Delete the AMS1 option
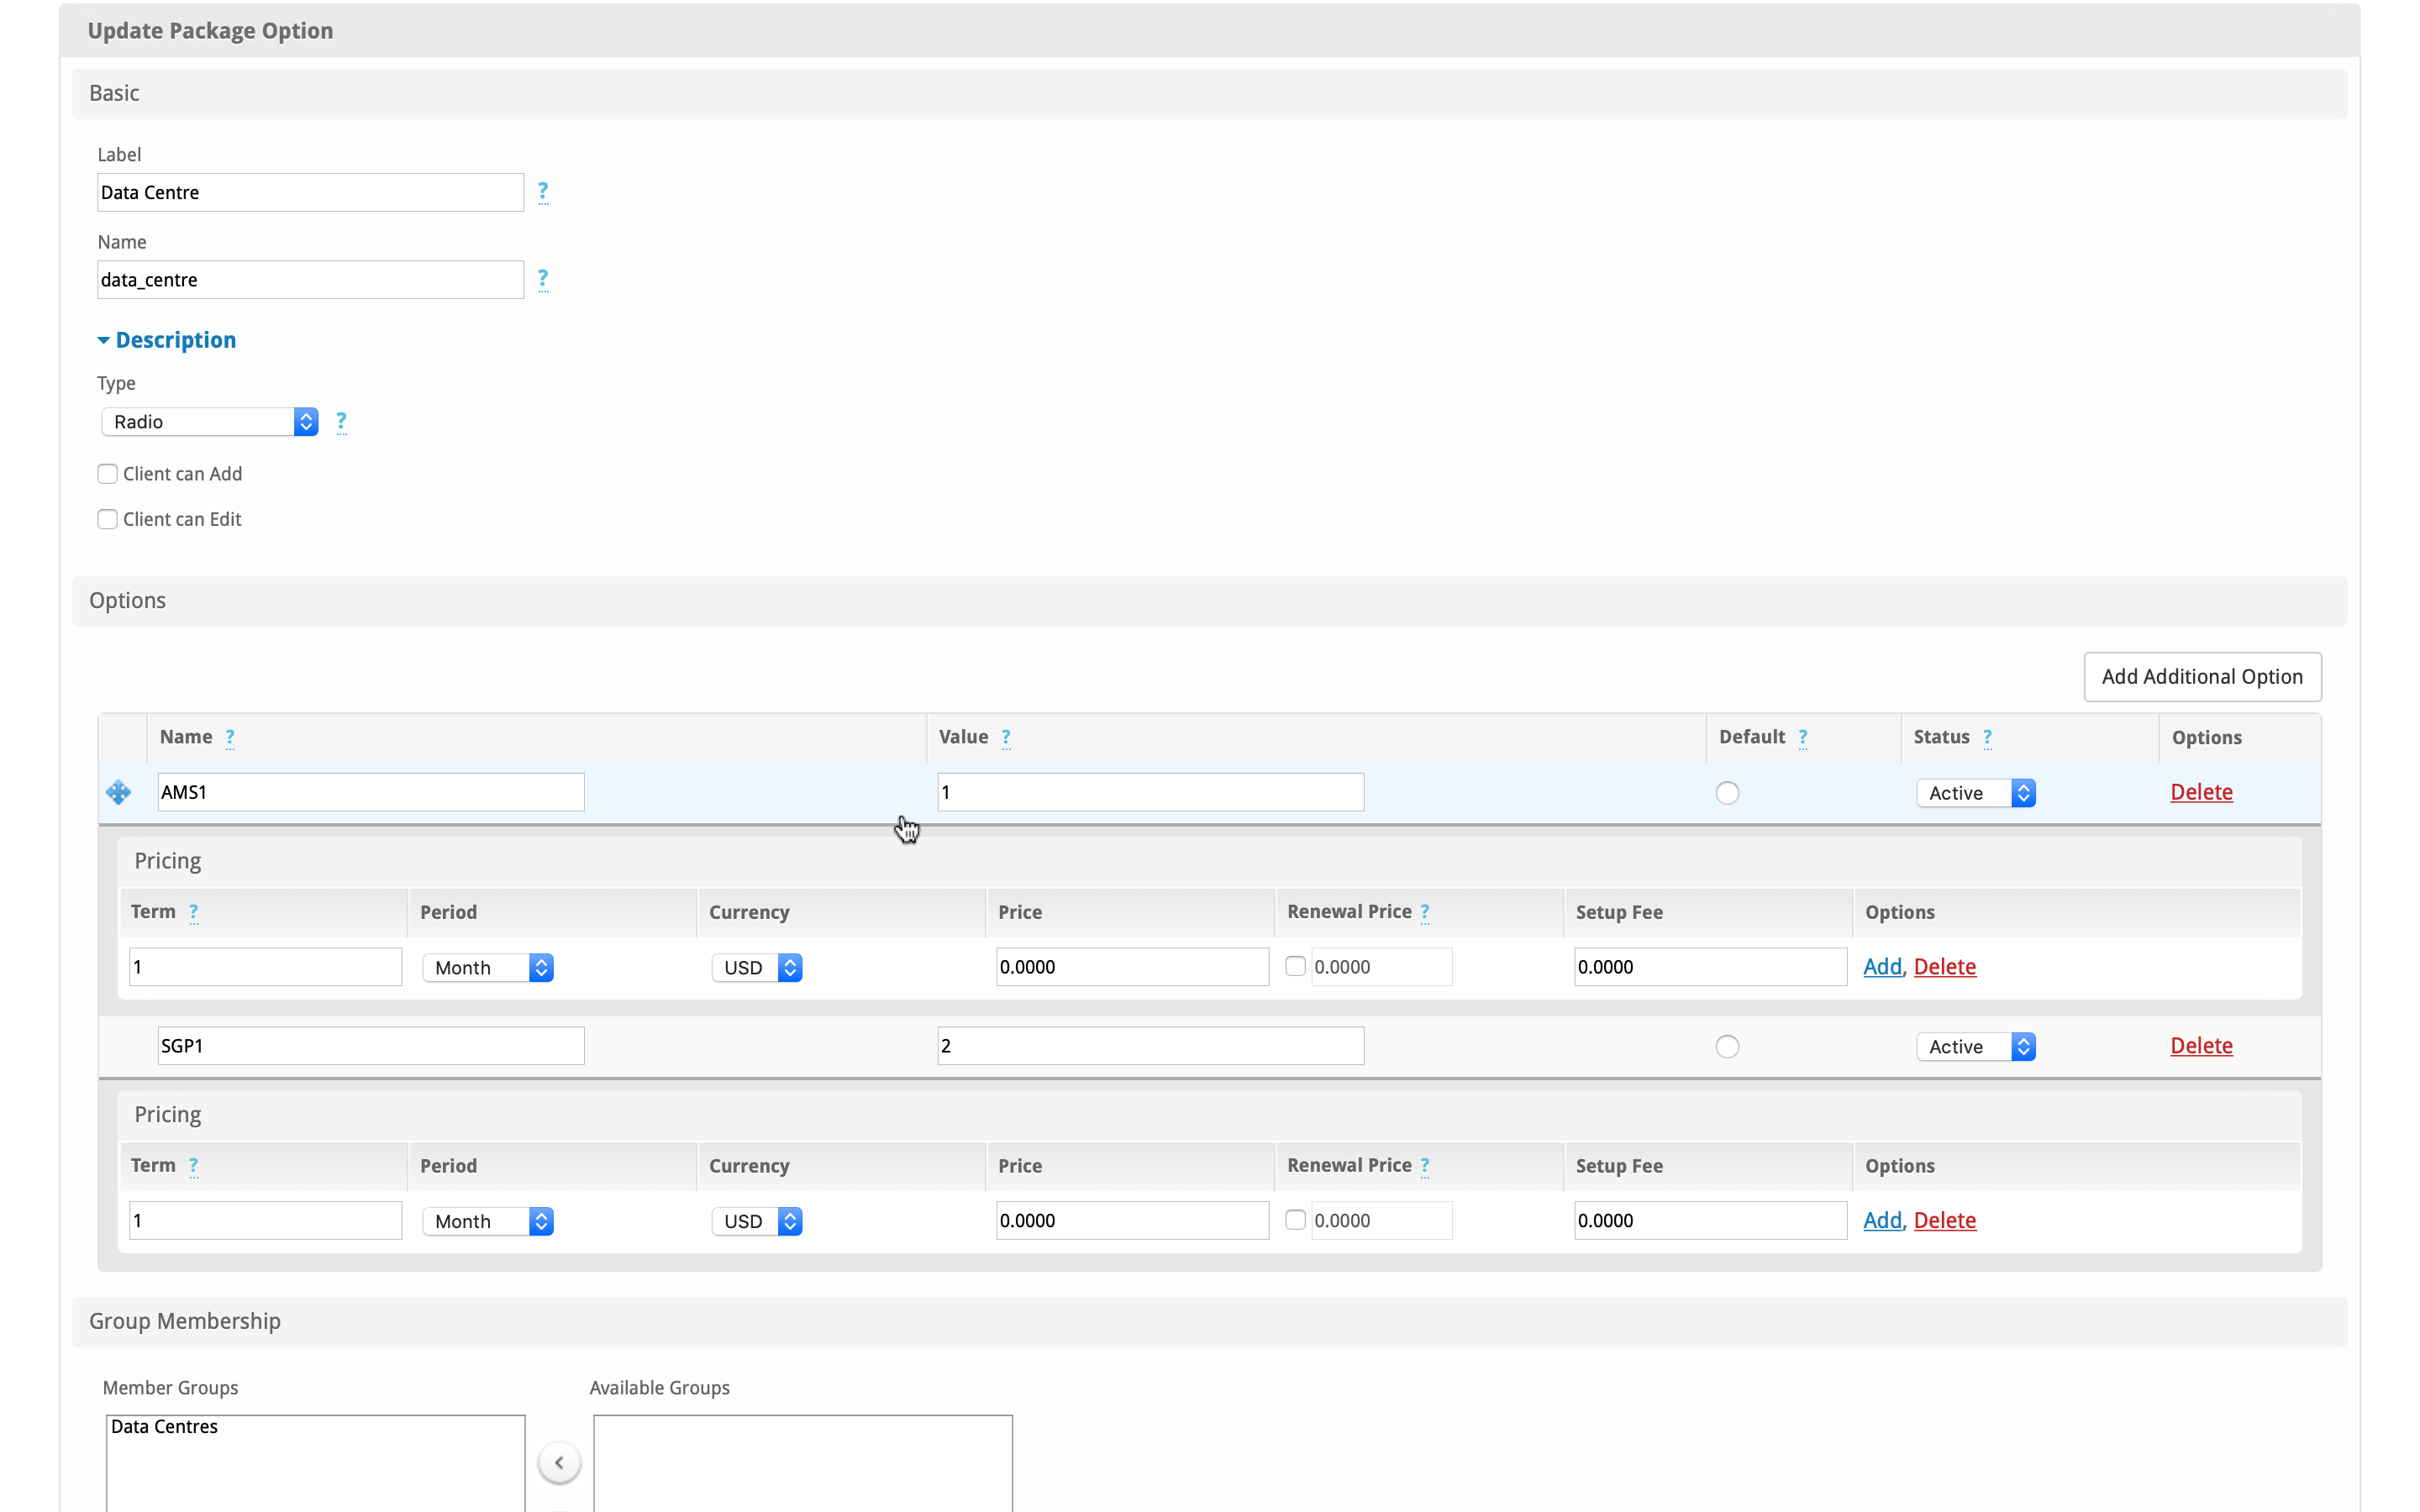The width and height of the screenshot is (2420, 1512). click(x=2201, y=792)
